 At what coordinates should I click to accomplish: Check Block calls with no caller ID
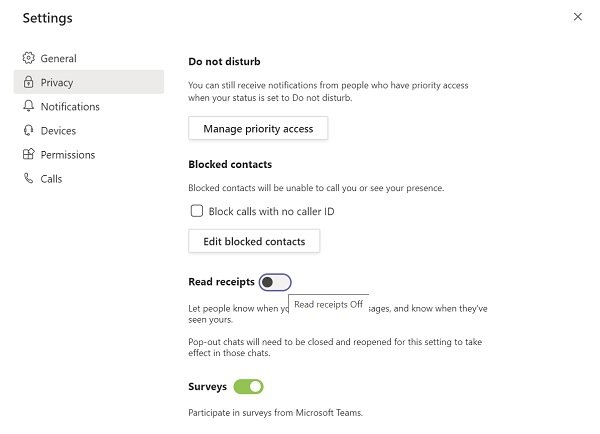pyautogui.click(x=196, y=212)
